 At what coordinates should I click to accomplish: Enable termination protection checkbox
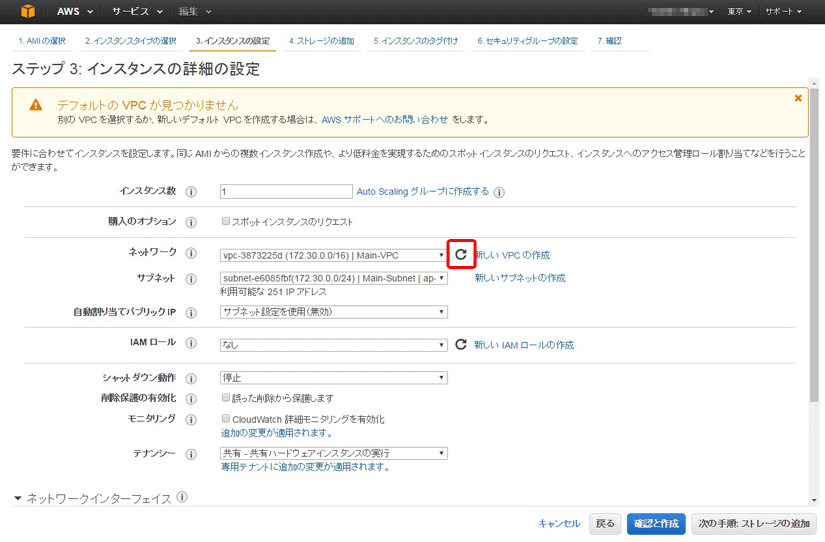point(226,398)
